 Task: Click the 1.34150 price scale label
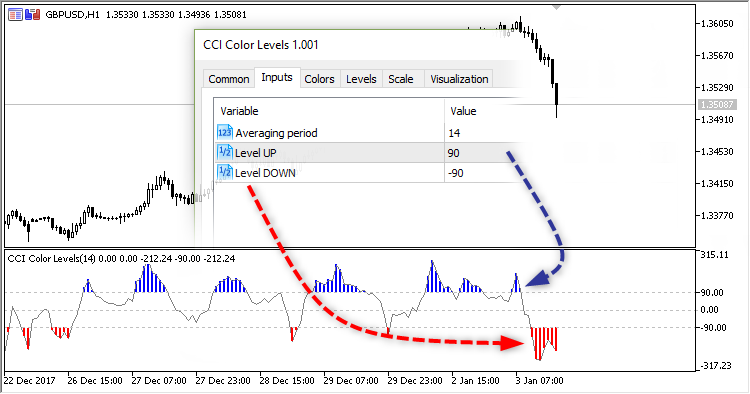(x=717, y=184)
